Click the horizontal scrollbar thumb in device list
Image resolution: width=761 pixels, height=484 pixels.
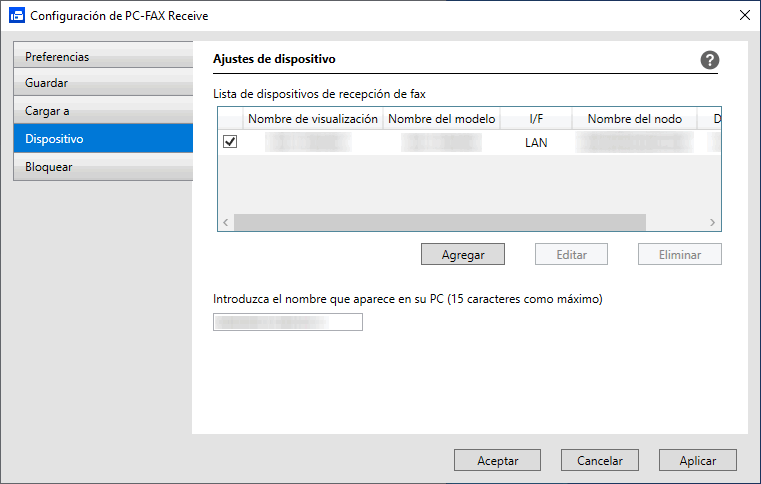tap(440, 223)
